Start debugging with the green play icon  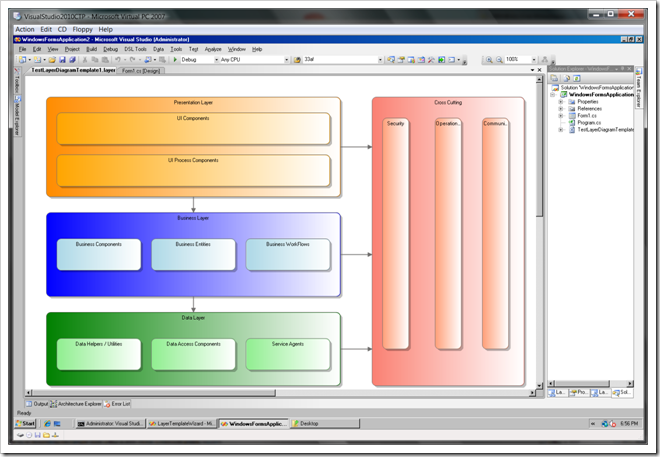point(175,60)
